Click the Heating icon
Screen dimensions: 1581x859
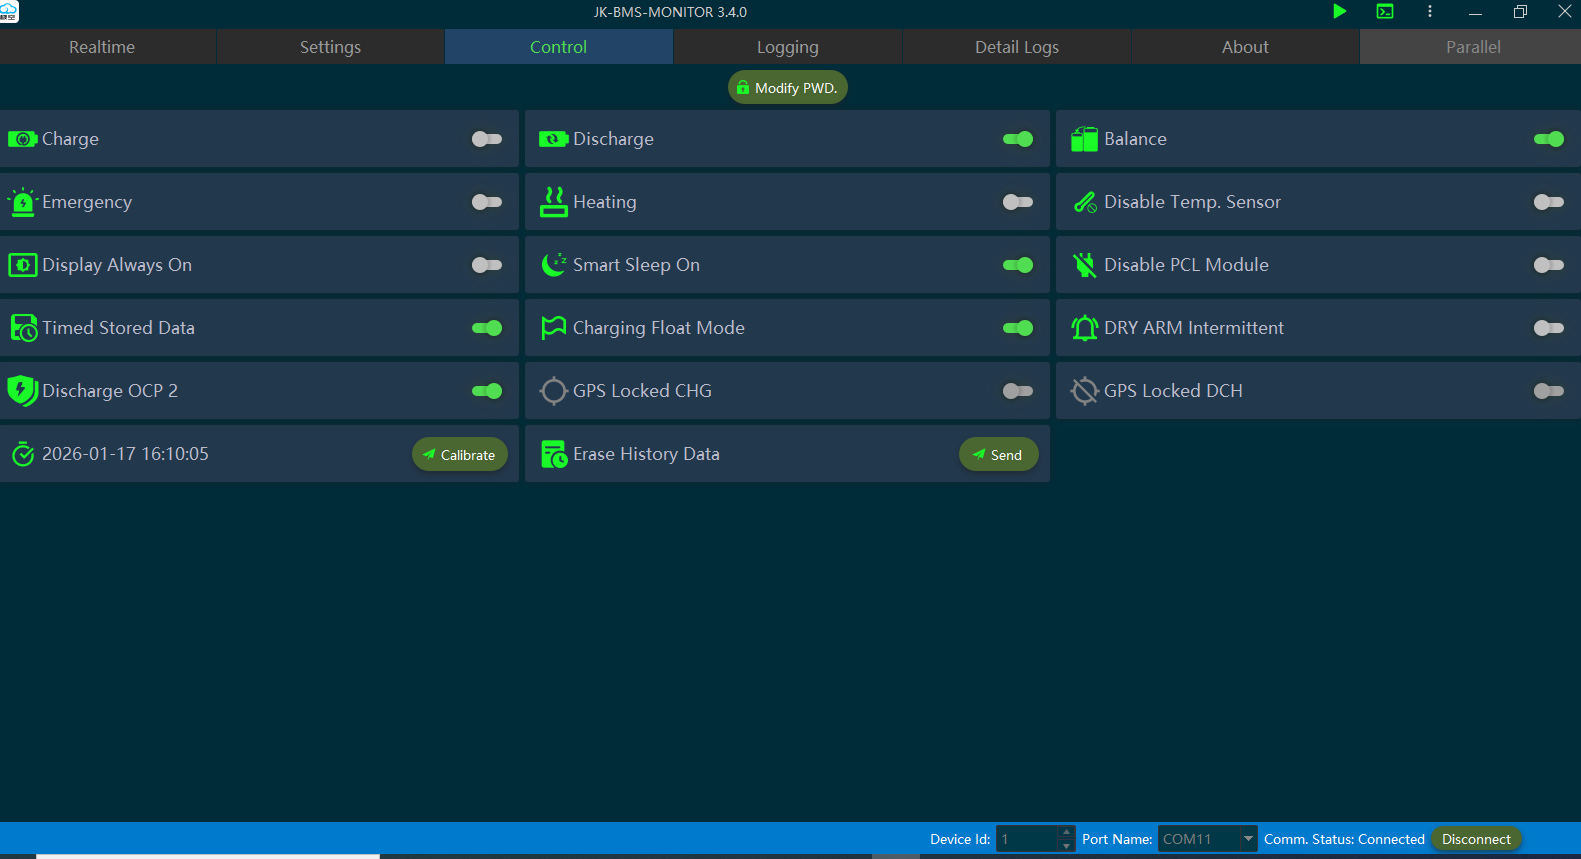[x=553, y=202]
